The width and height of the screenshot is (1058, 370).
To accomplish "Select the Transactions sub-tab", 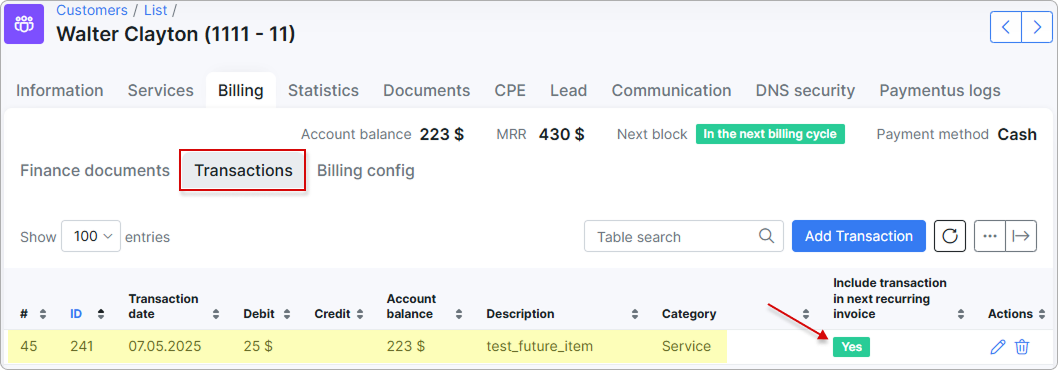I will point(244,171).
